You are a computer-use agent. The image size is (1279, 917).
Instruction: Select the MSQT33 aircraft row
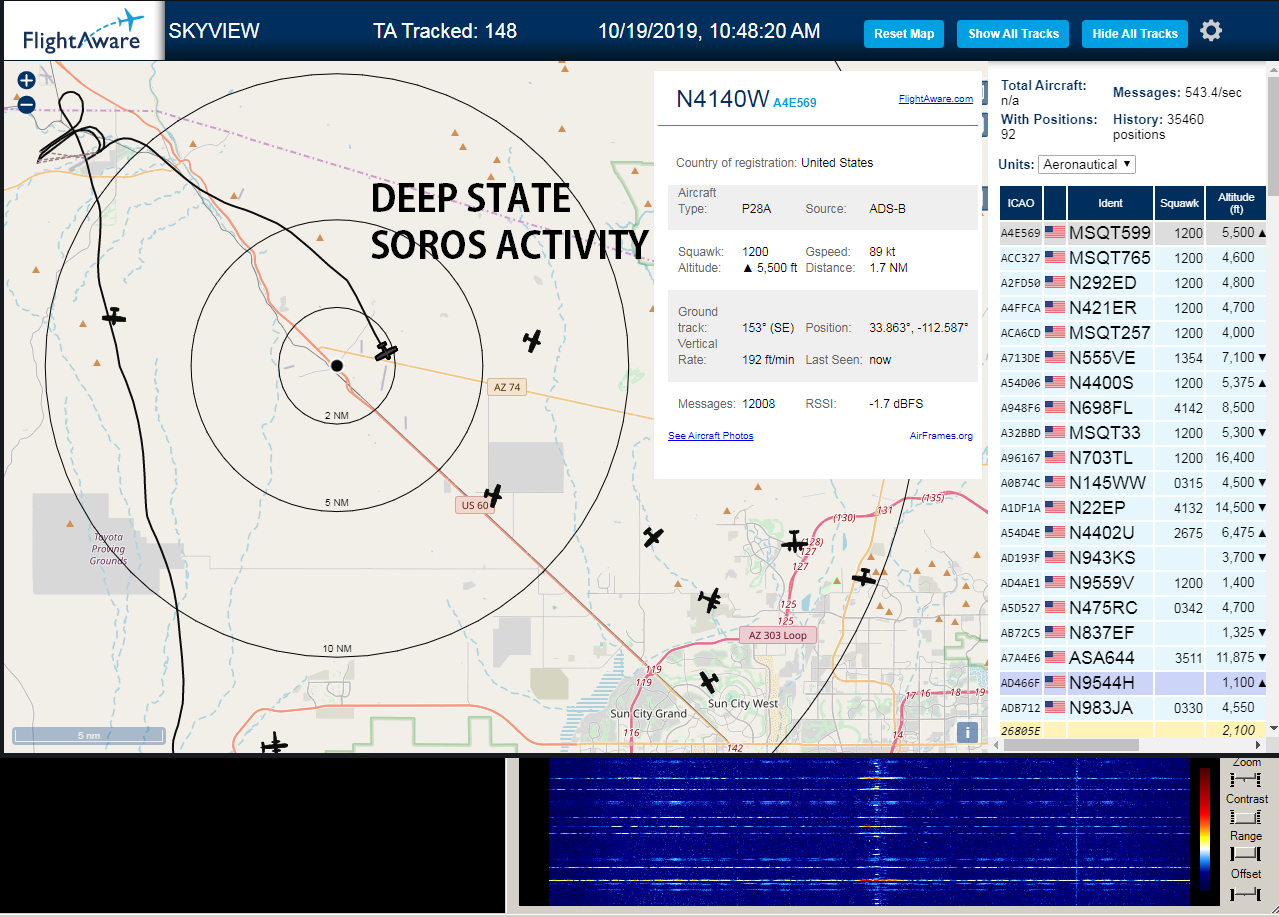point(1134,433)
